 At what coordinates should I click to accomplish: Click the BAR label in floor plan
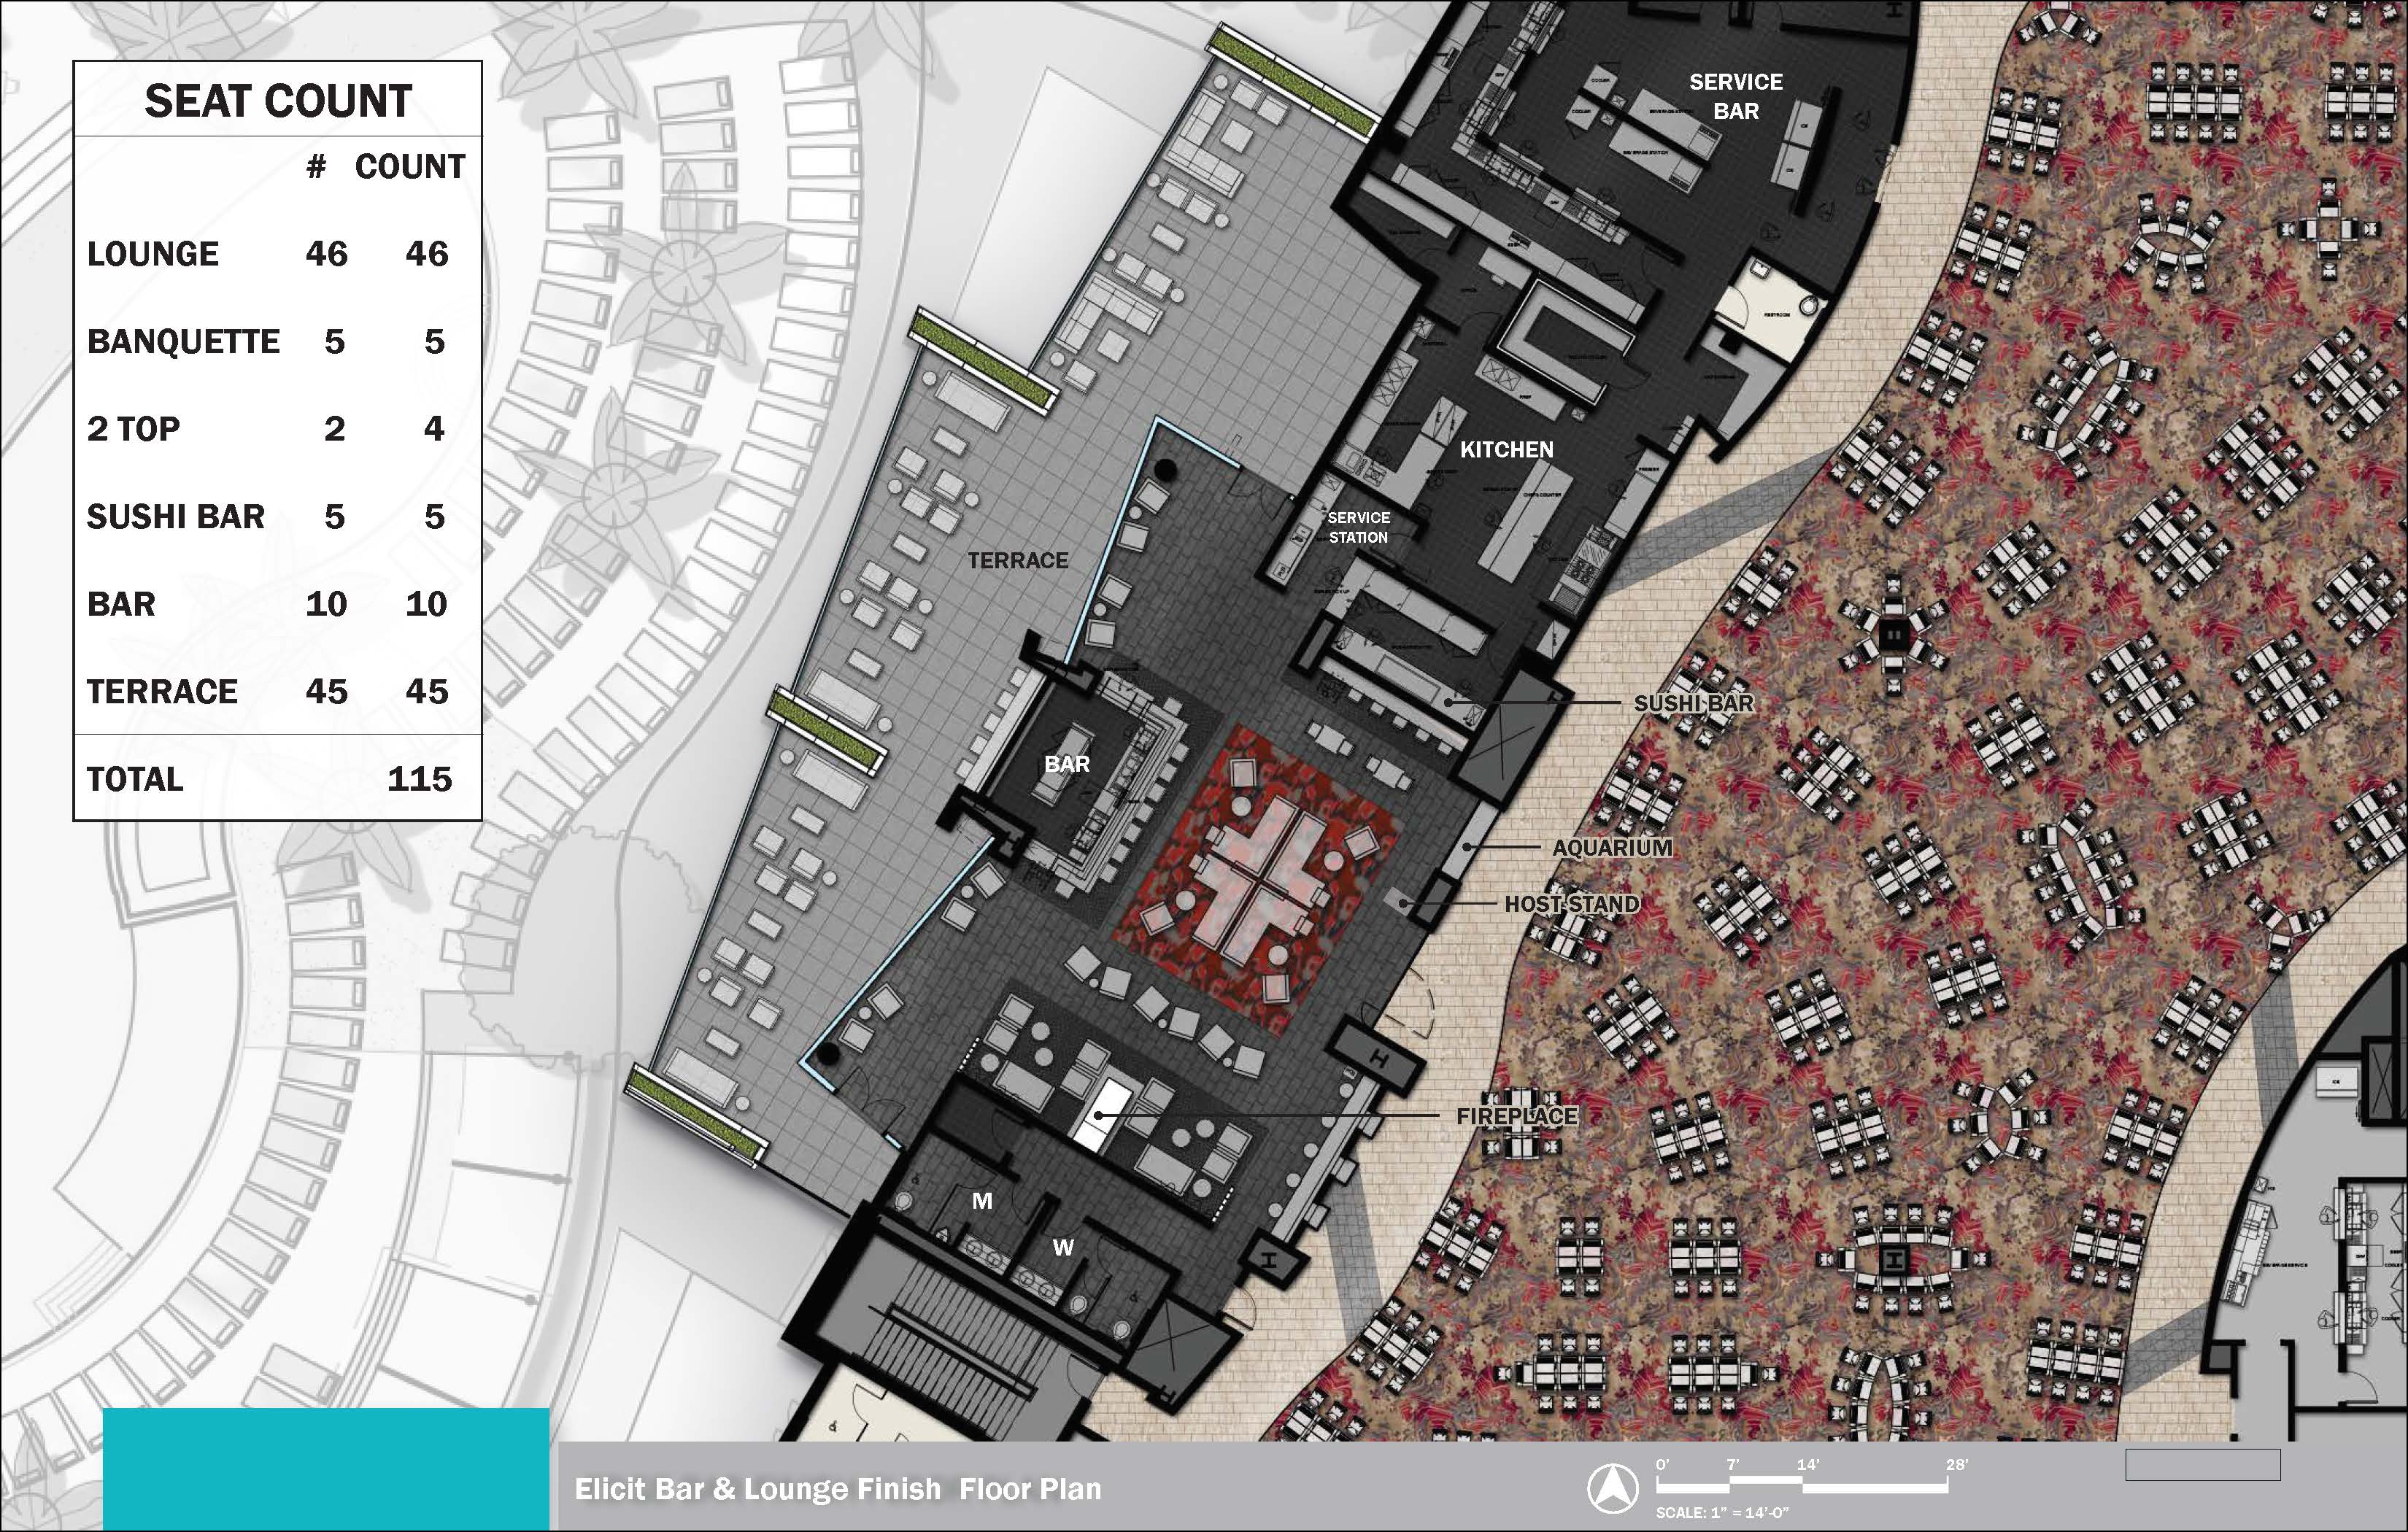1066,764
